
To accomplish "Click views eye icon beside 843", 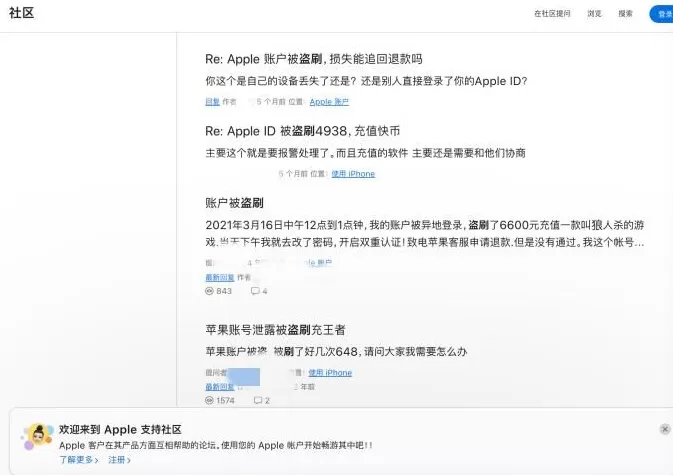I will (209, 291).
